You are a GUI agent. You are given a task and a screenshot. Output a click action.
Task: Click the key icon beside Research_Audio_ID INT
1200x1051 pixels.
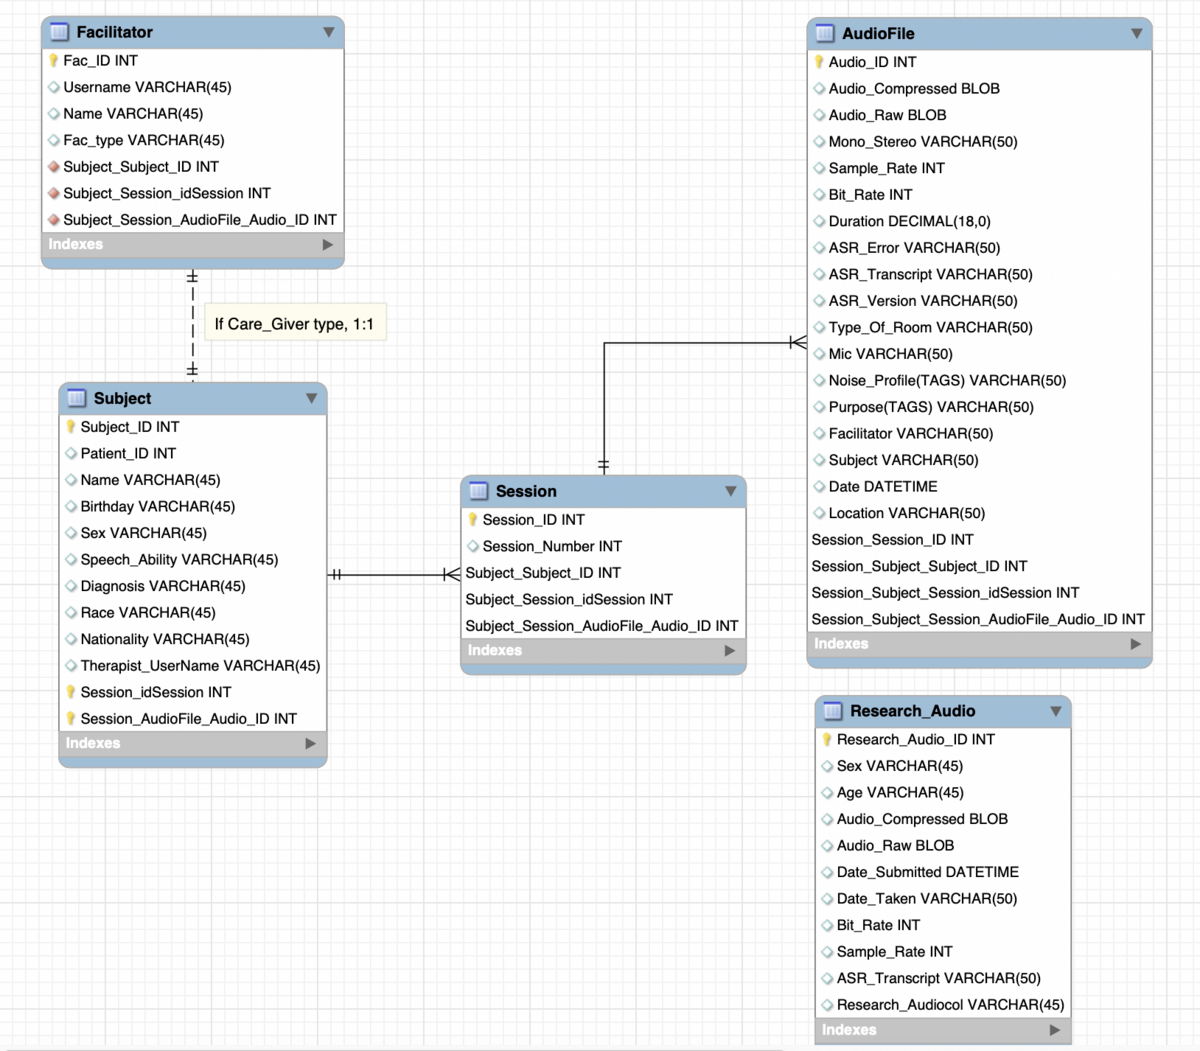(827, 740)
